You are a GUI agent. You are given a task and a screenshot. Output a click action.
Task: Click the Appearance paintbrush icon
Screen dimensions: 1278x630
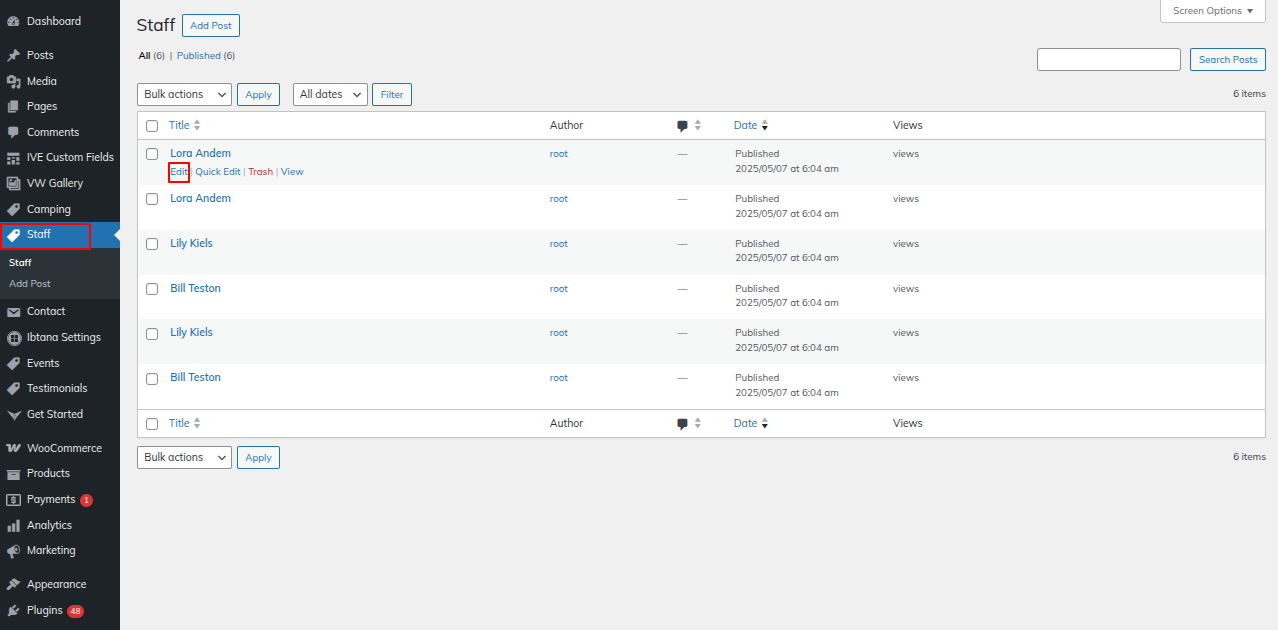(x=13, y=584)
